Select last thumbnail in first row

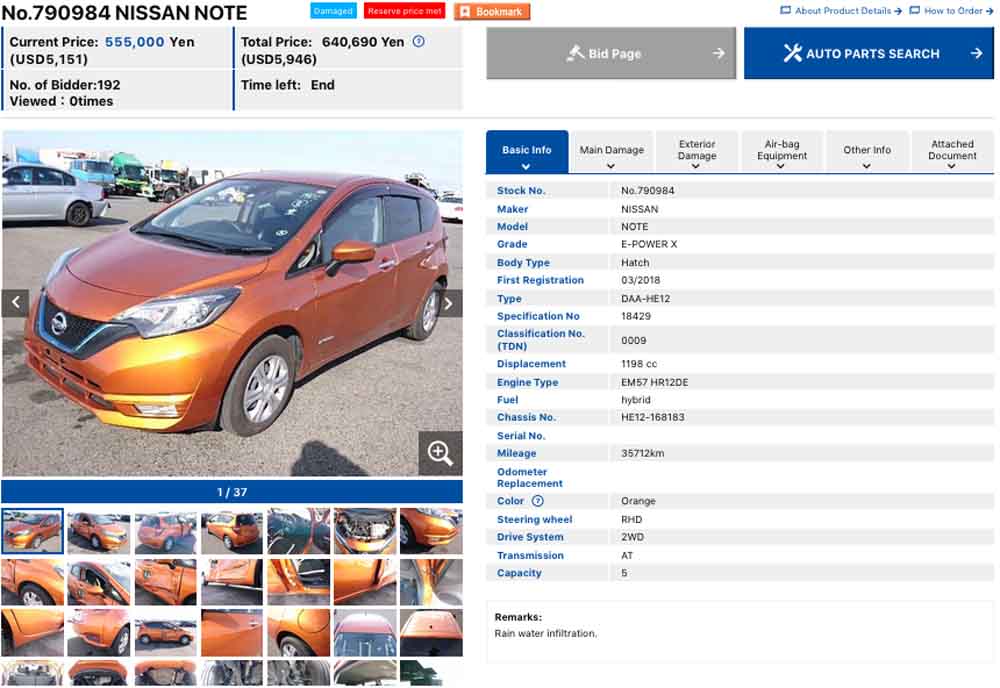pos(431,531)
